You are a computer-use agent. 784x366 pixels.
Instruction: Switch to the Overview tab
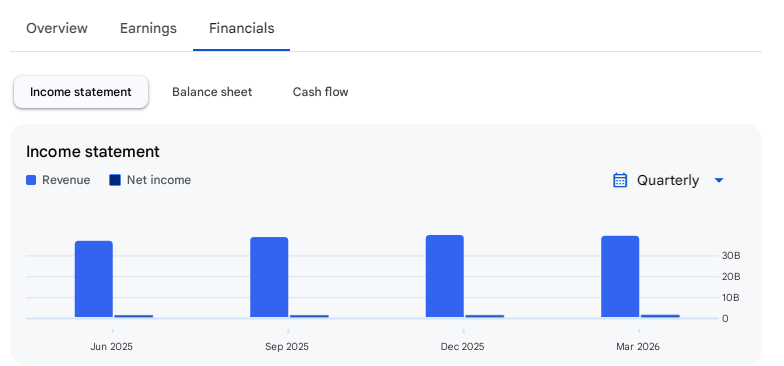[56, 28]
